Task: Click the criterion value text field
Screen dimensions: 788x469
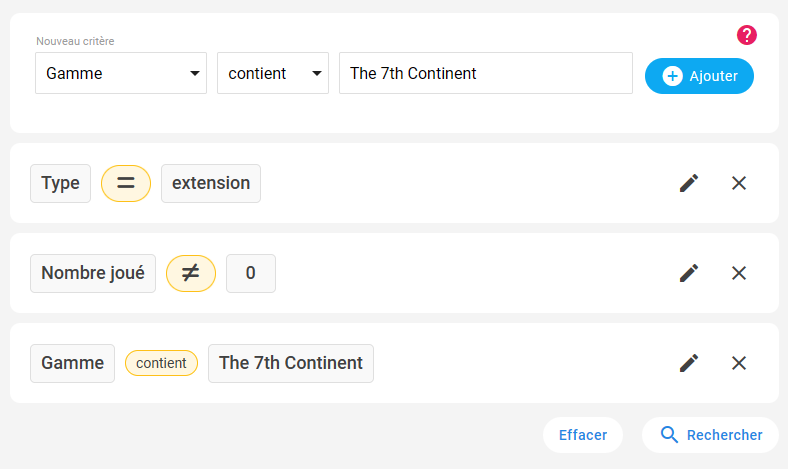Action: 485,73
